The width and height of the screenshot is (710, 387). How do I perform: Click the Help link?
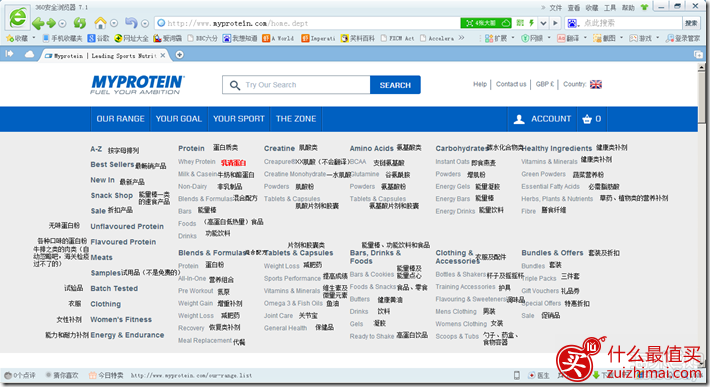tap(480, 84)
